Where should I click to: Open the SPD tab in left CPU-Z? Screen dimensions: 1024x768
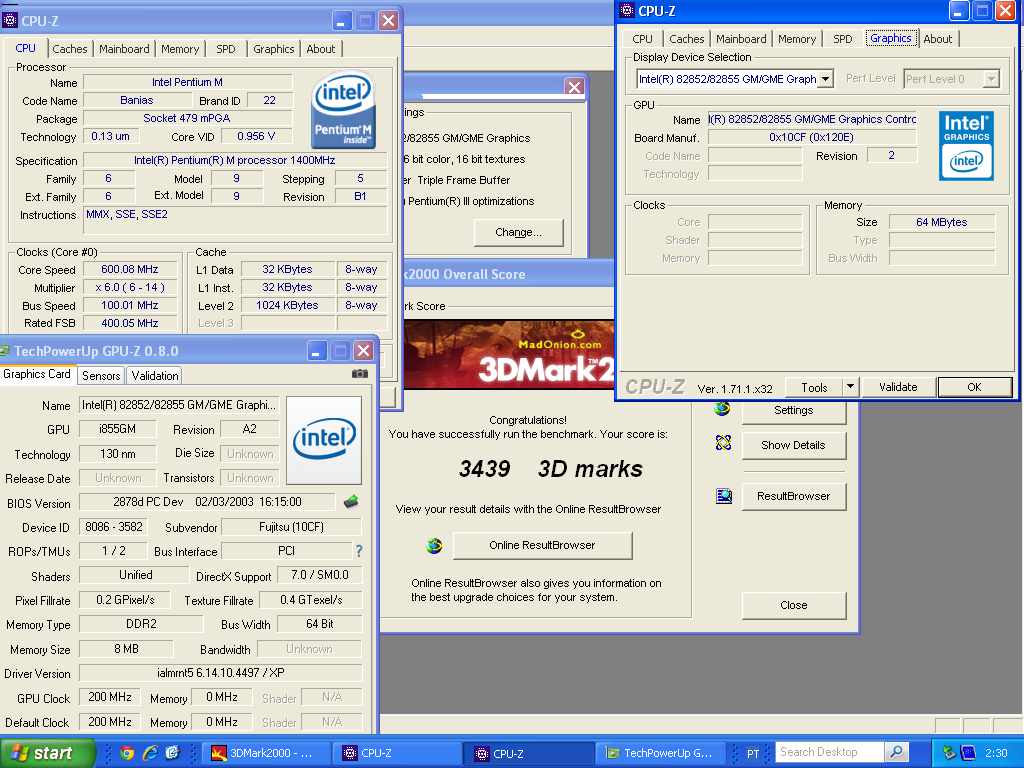point(226,49)
